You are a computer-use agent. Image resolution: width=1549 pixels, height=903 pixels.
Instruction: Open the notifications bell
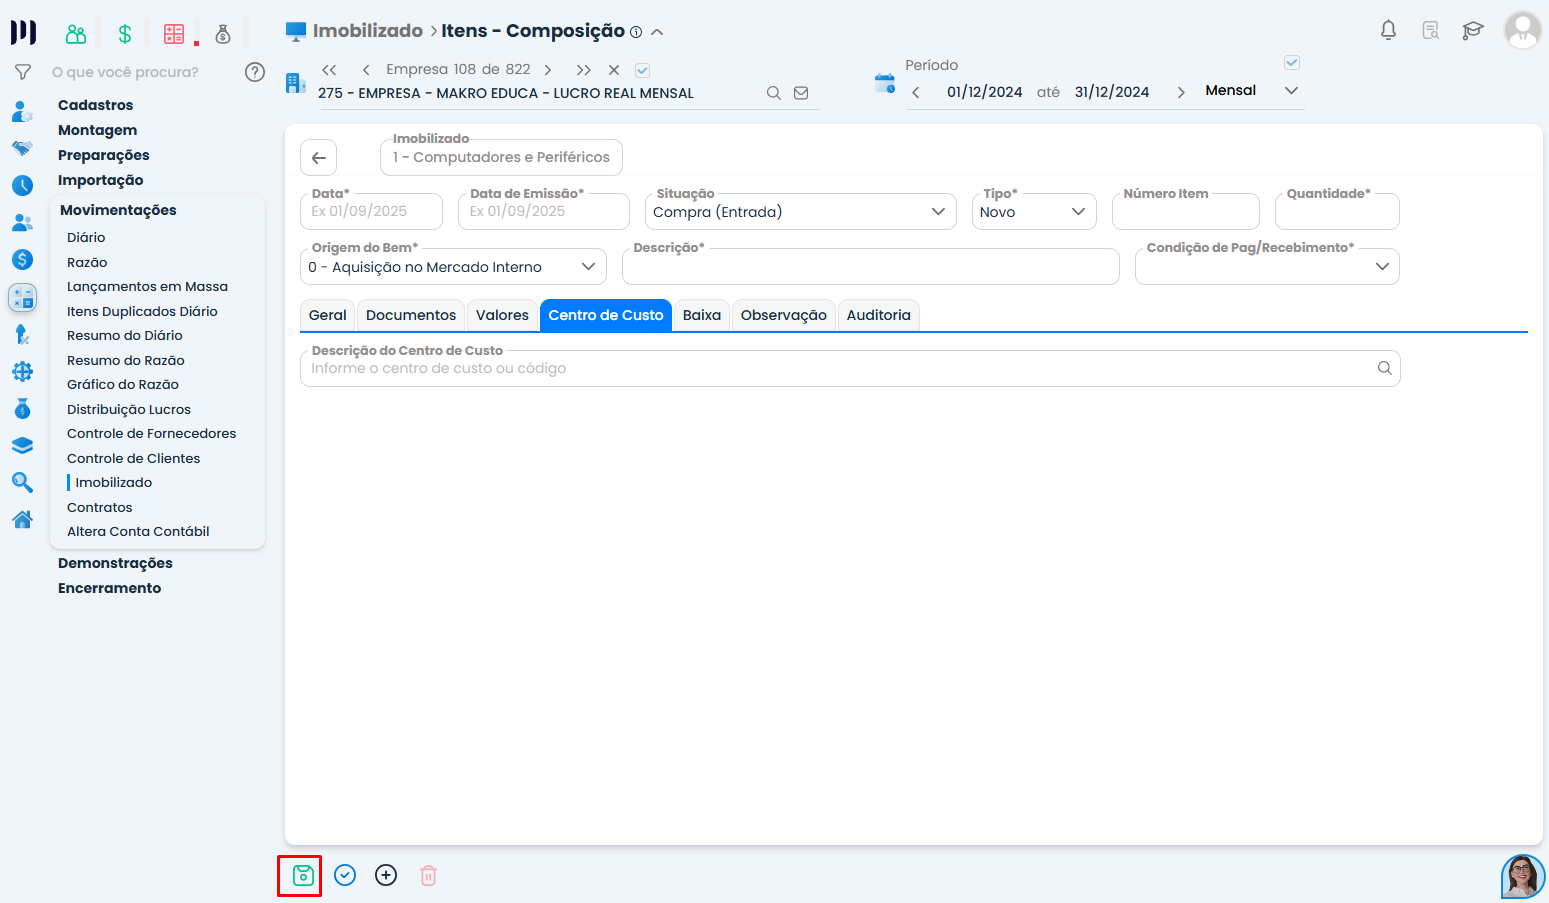pos(1388,30)
